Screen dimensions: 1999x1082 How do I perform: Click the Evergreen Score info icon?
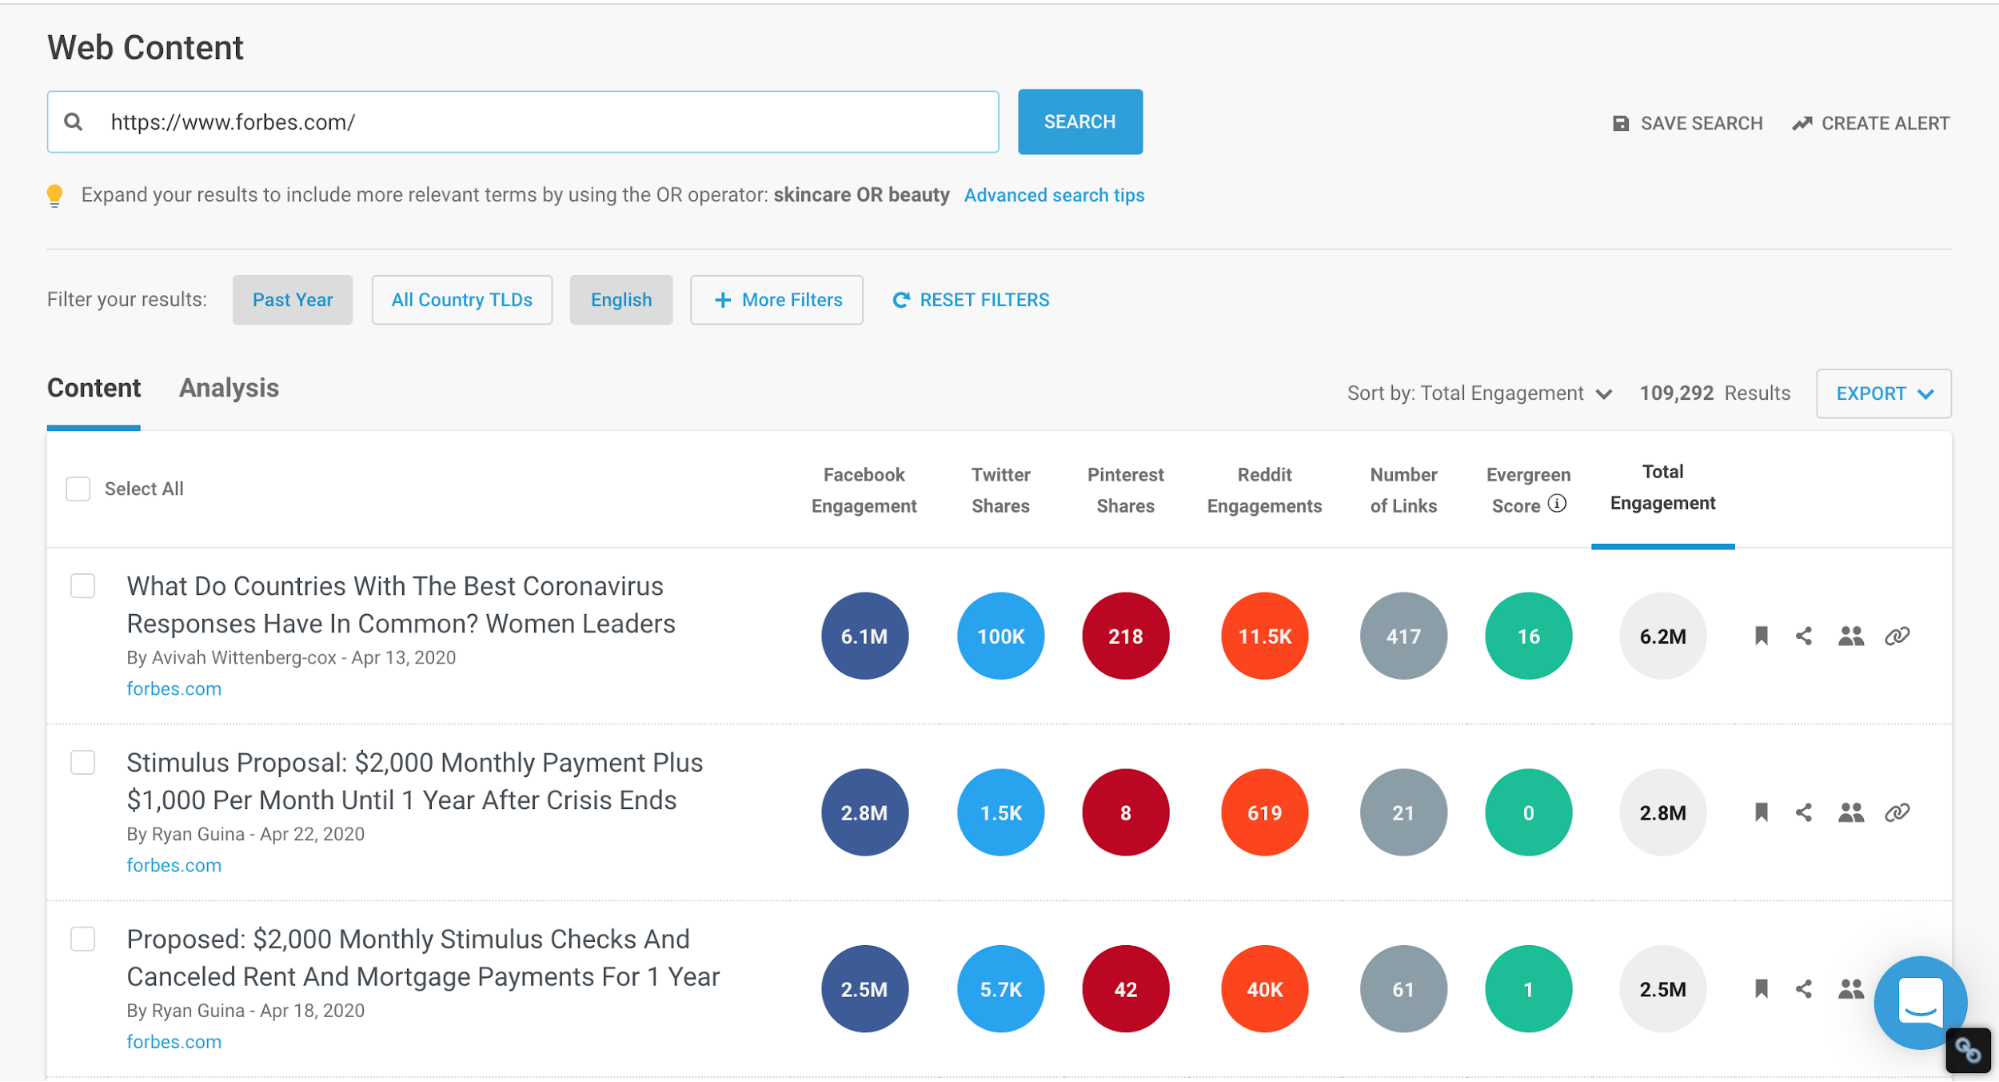[x=1557, y=504]
